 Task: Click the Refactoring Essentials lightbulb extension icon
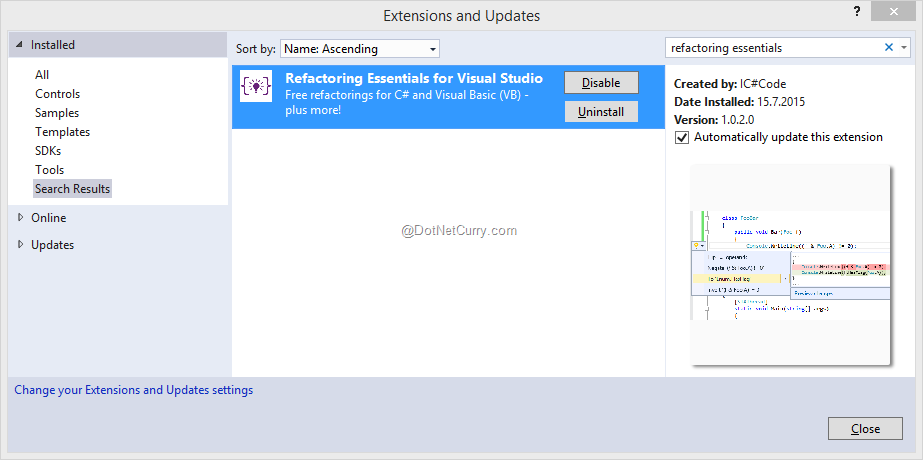click(256, 87)
